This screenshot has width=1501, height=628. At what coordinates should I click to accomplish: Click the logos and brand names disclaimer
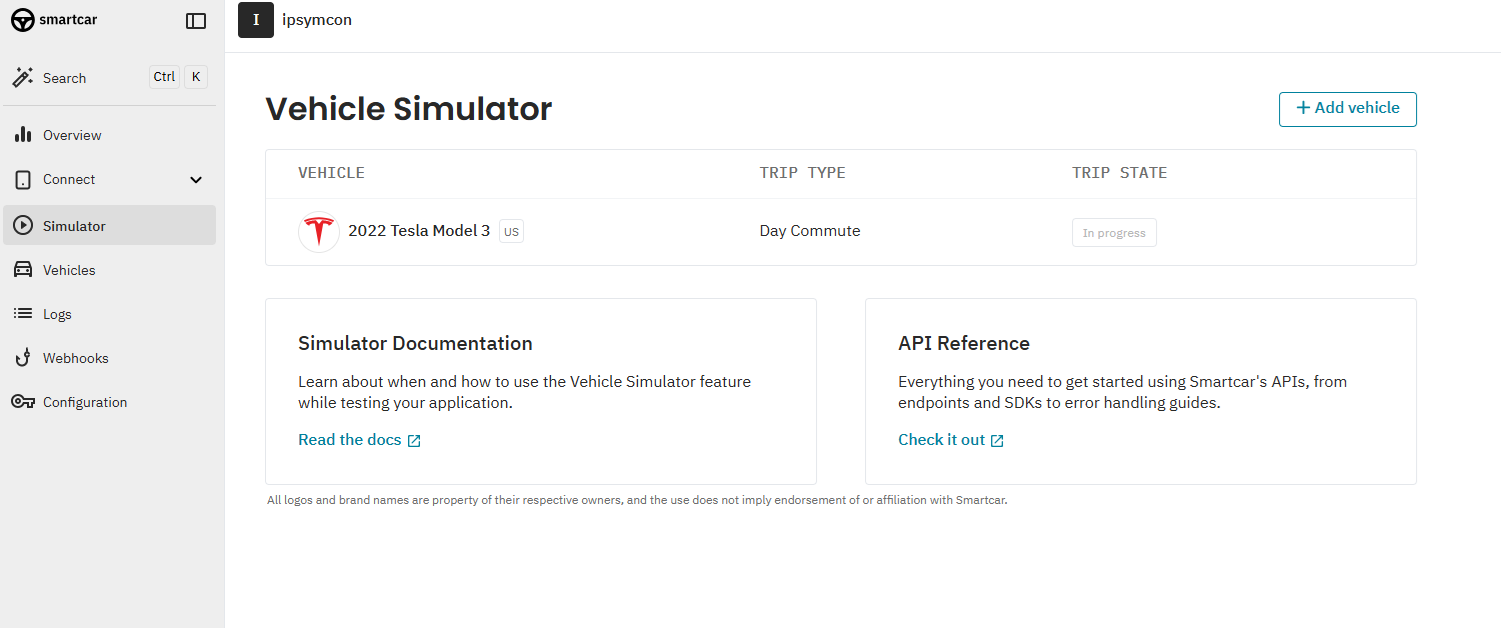tap(637, 500)
